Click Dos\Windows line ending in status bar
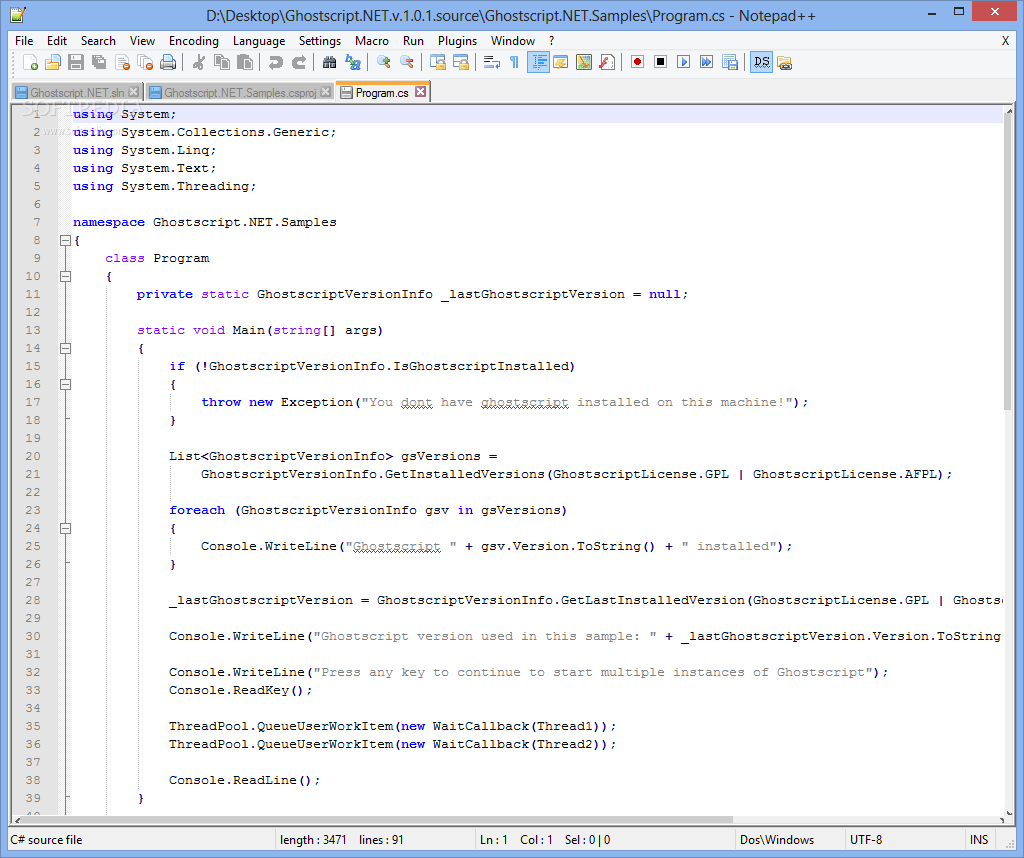This screenshot has width=1024, height=858. [777, 840]
